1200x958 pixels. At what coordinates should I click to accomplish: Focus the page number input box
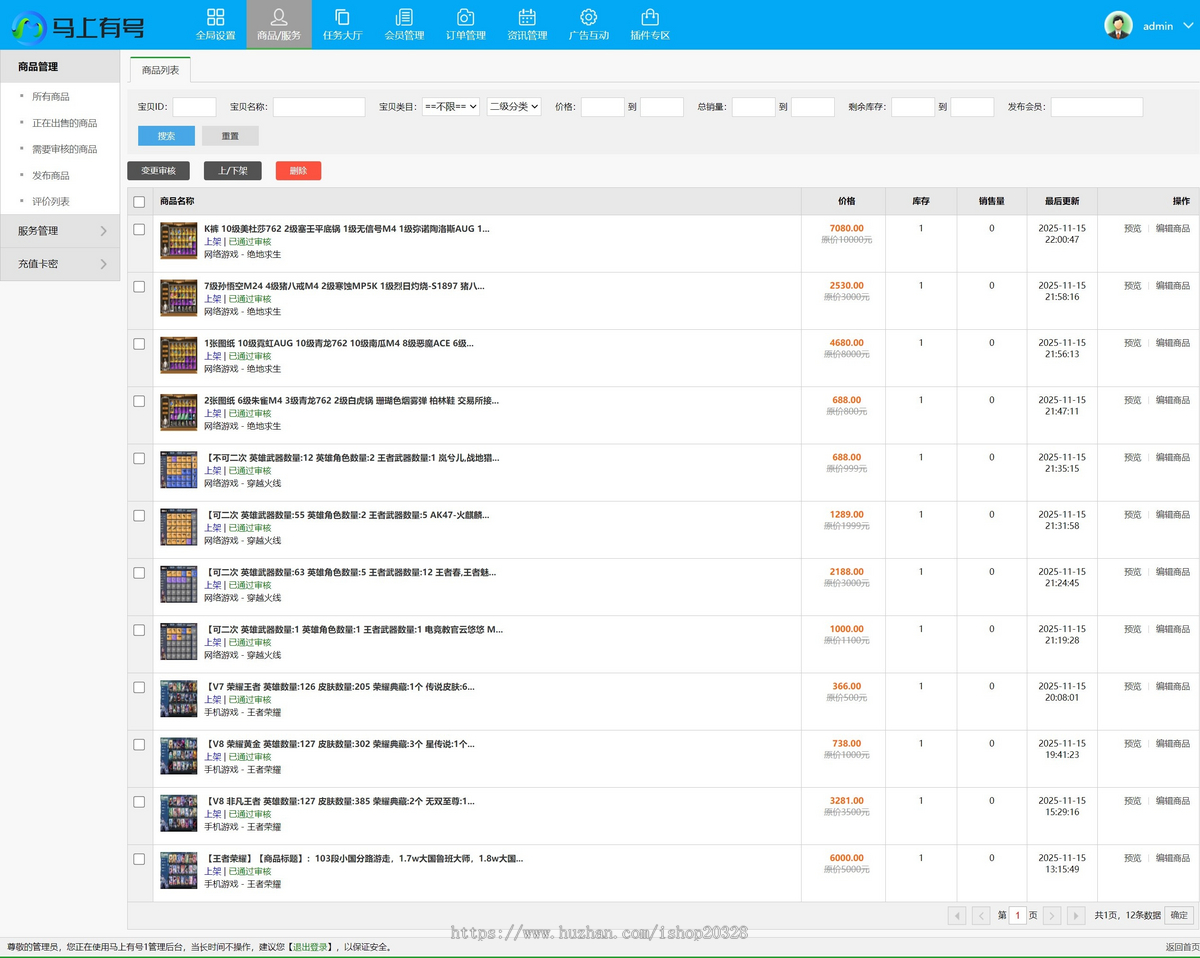tap(1018, 915)
